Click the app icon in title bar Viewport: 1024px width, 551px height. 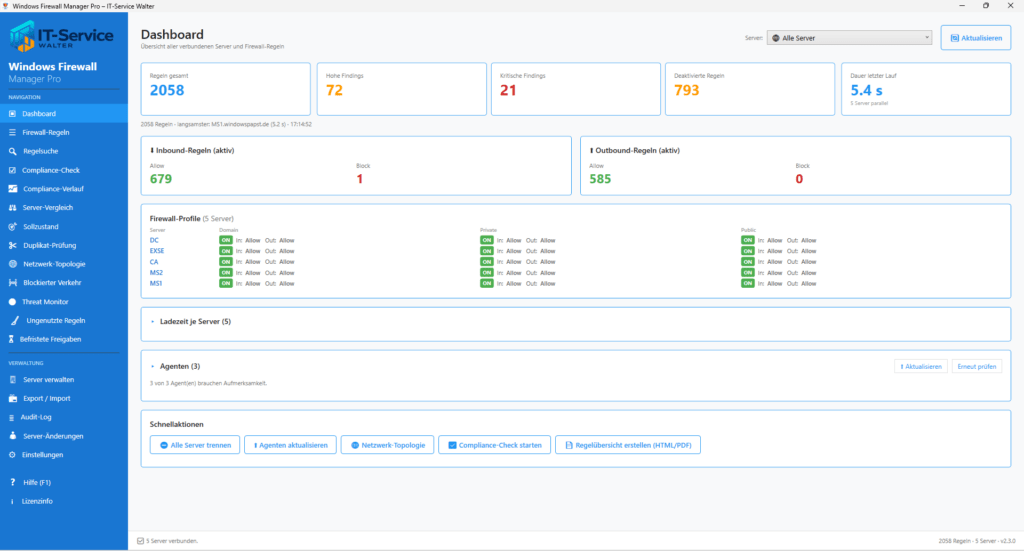[6, 6]
